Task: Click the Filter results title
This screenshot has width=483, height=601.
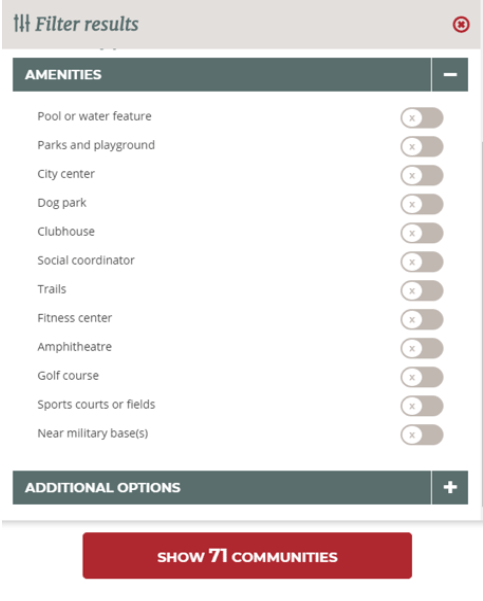Action: click(87, 24)
